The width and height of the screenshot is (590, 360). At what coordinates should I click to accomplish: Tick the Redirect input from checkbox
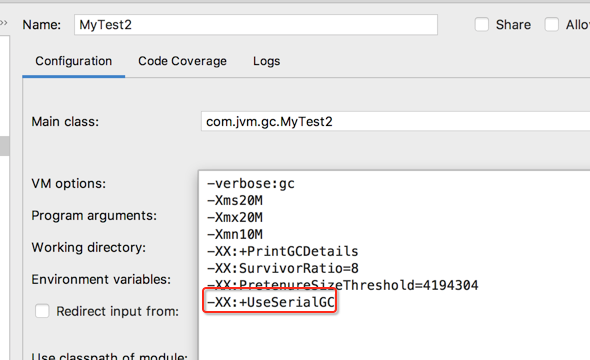click(42, 311)
